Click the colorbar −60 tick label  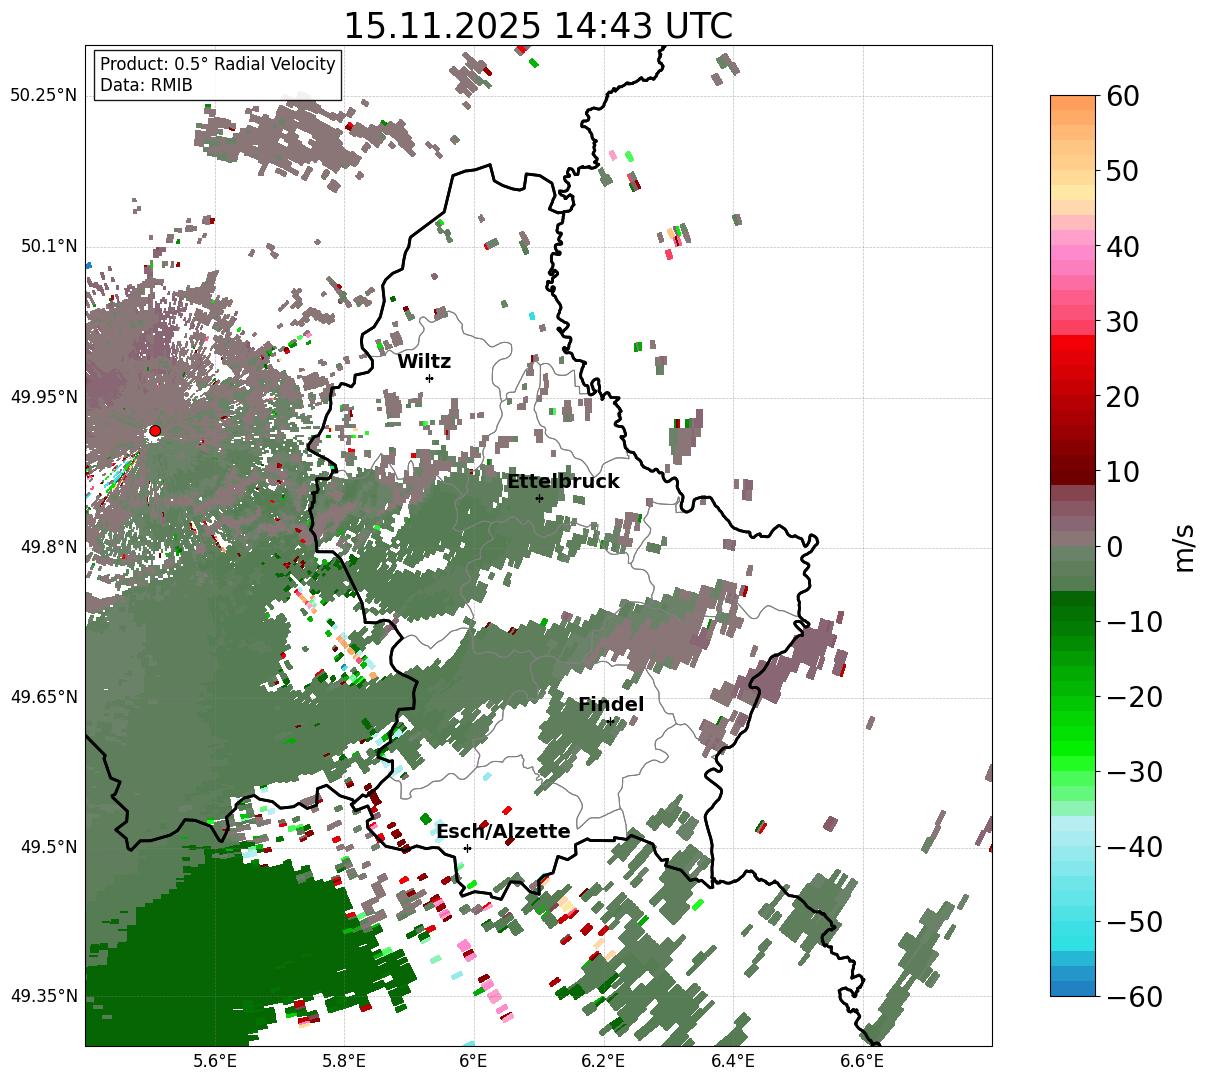pyautogui.click(x=1133, y=996)
